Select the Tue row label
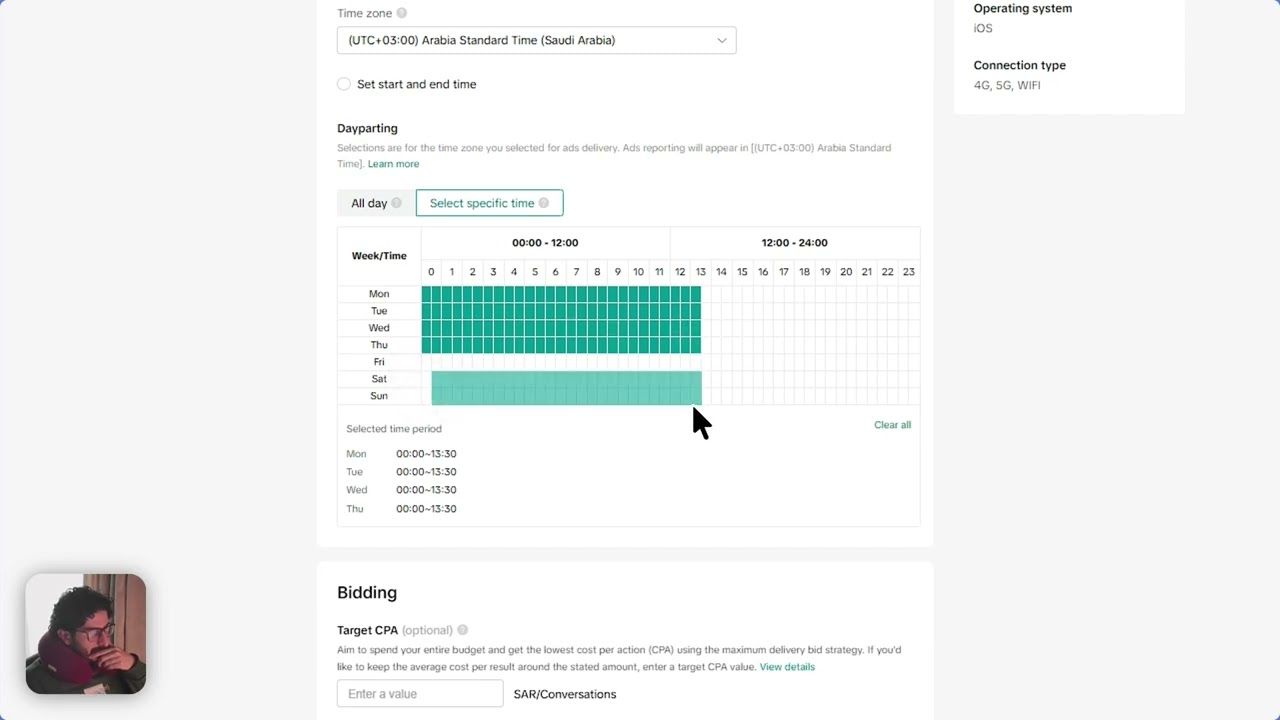The height and width of the screenshot is (720, 1280). click(379, 311)
